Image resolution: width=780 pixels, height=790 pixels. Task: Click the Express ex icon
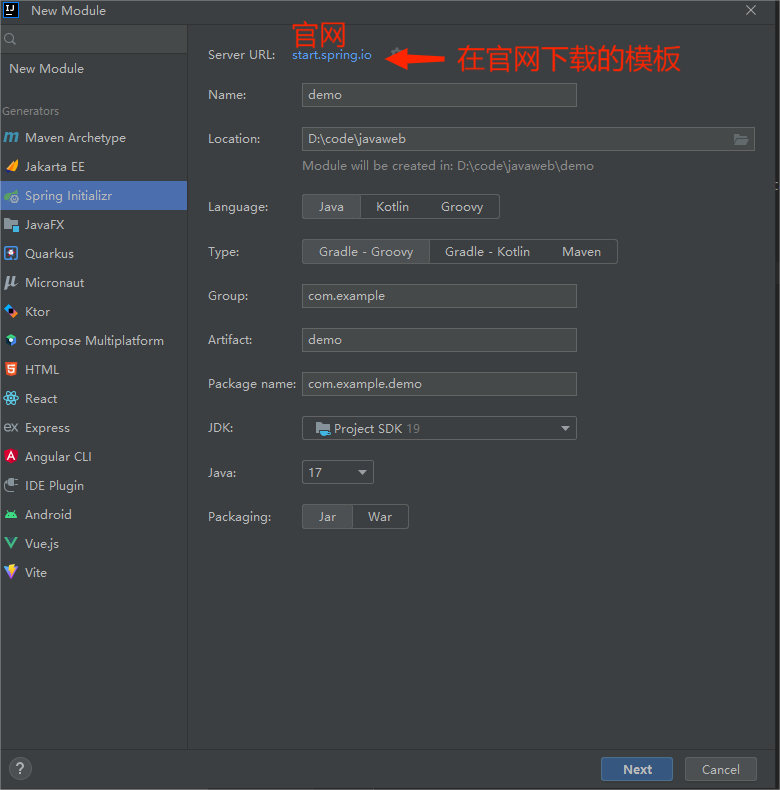(x=11, y=427)
